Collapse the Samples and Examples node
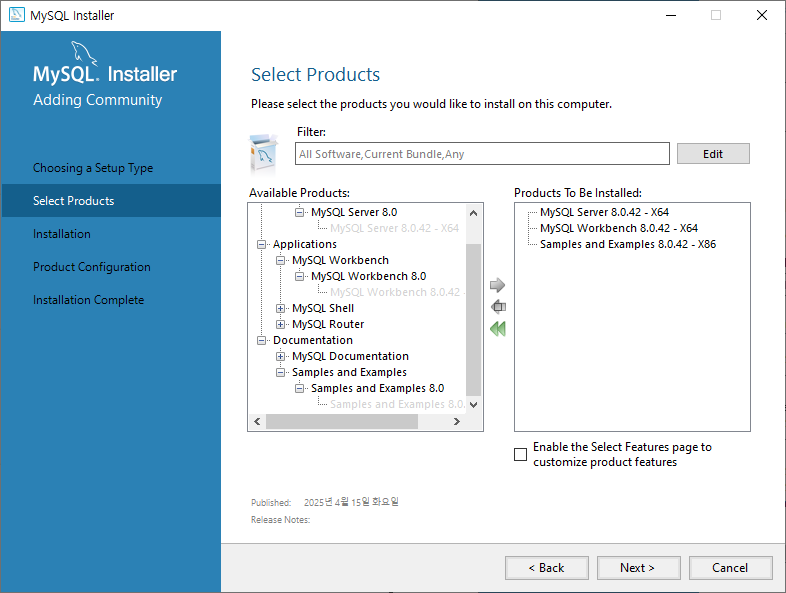This screenshot has width=786, height=593. pyautogui.click(x=280, y=372)
